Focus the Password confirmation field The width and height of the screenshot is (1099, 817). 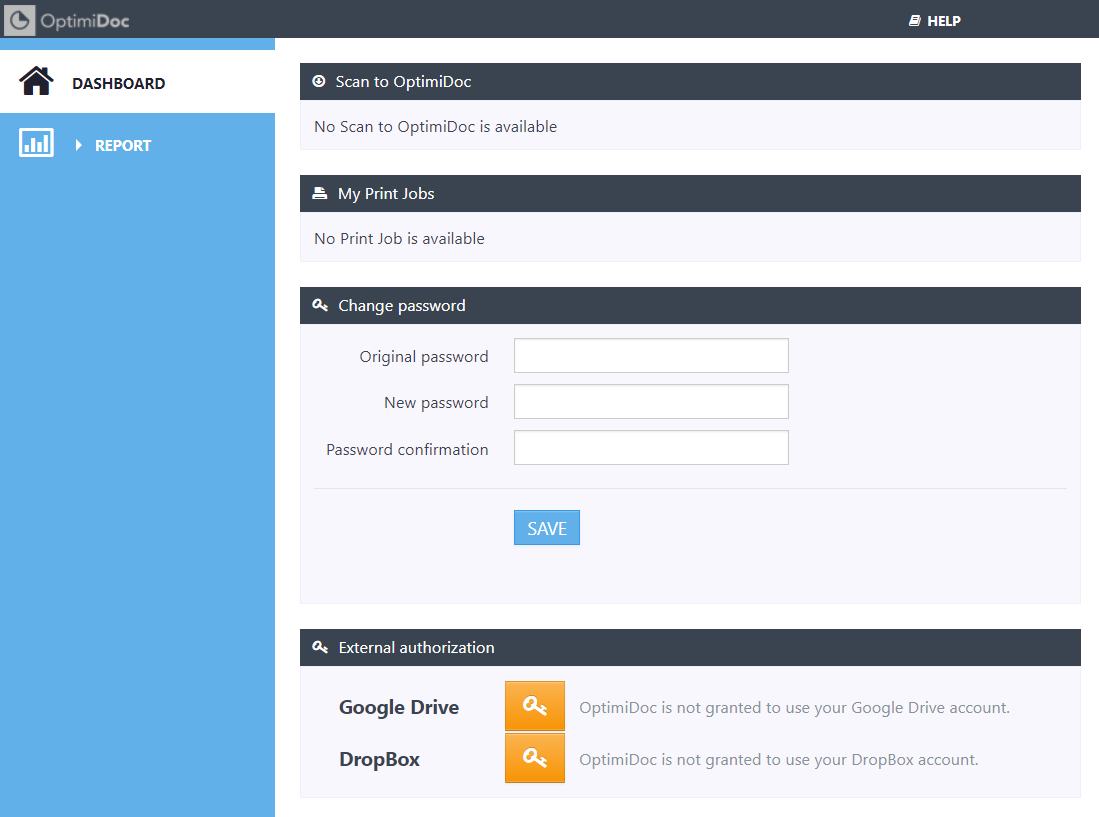[651, 448]
